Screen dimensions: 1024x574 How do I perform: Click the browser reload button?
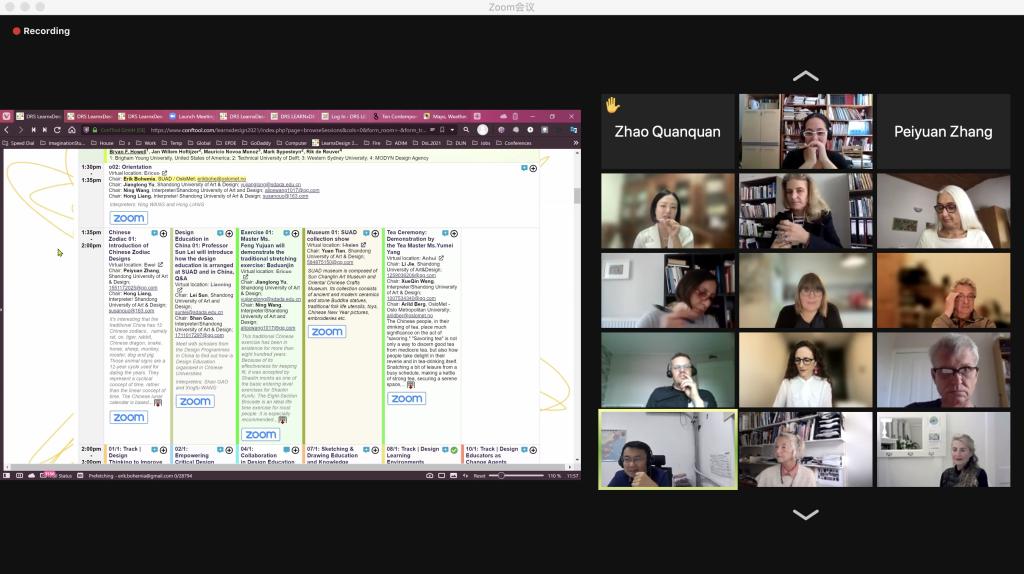click(57, 130)
